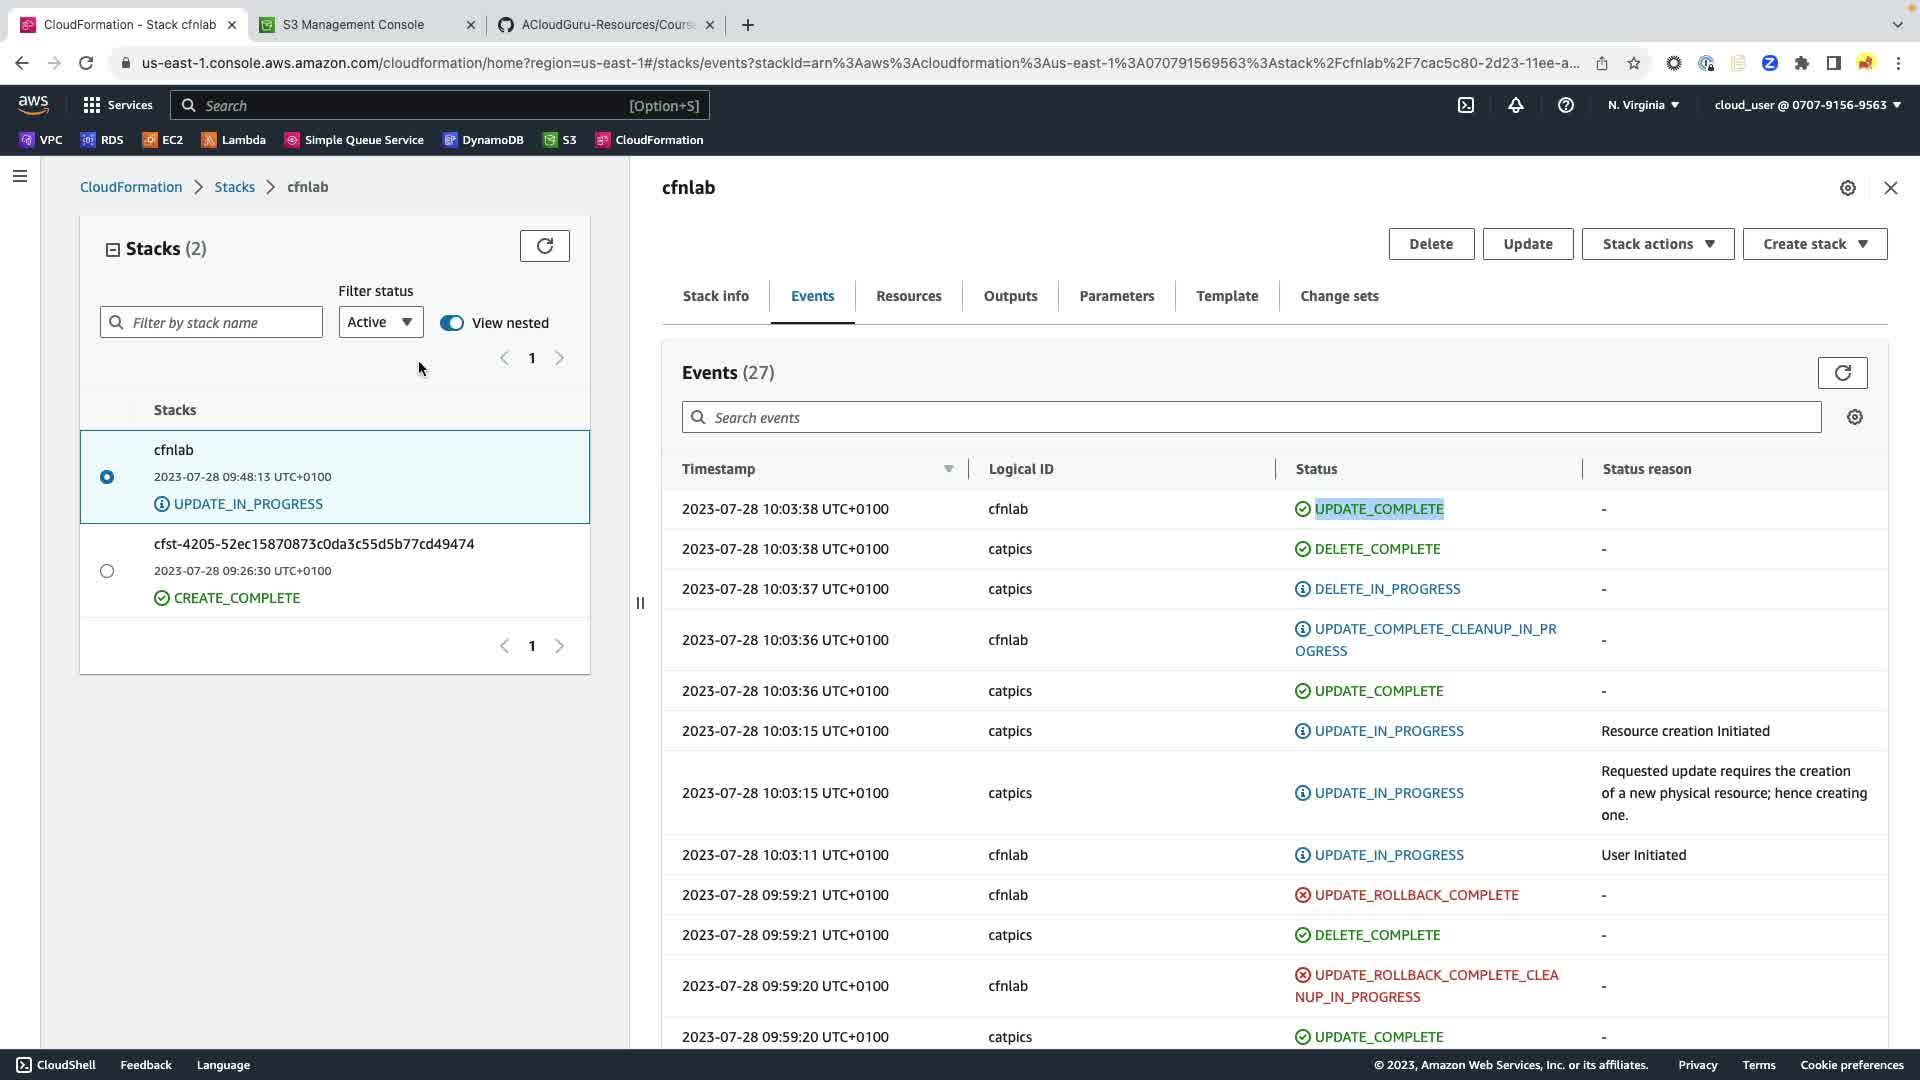Click the Search events input field
Viewport: 1920px width, 1080px height.
1250,418
